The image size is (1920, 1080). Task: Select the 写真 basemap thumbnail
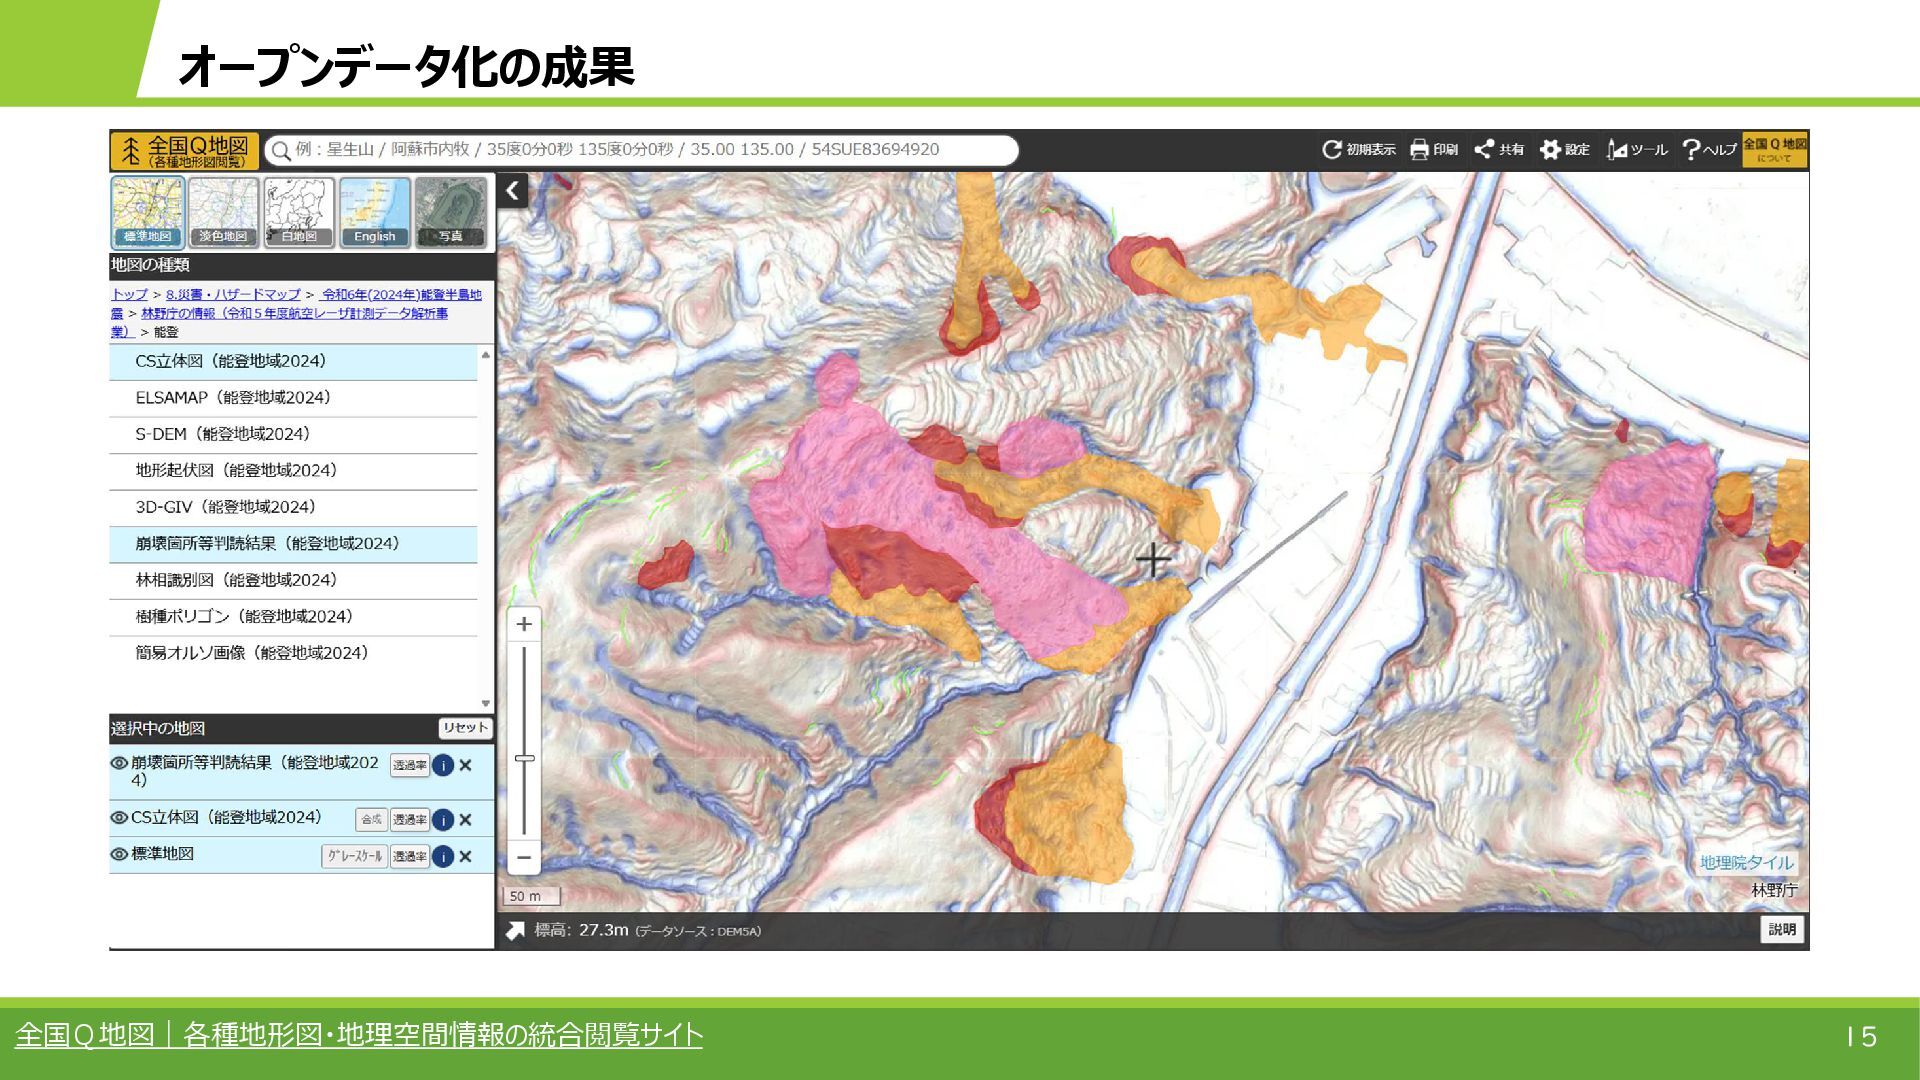450,212
